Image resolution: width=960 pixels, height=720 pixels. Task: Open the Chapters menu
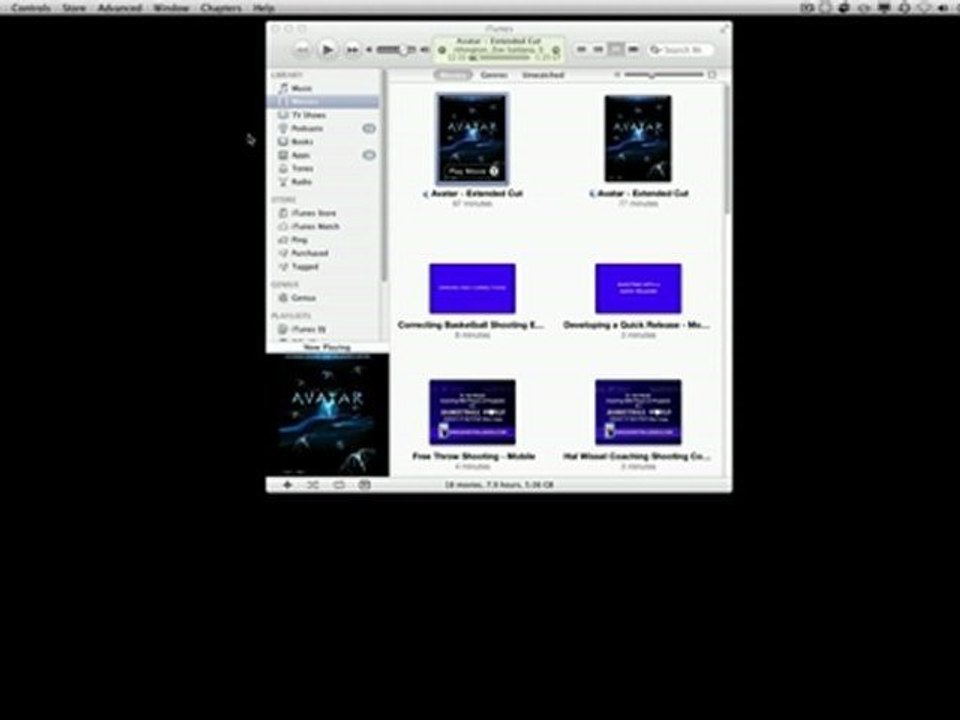[221, 7]
